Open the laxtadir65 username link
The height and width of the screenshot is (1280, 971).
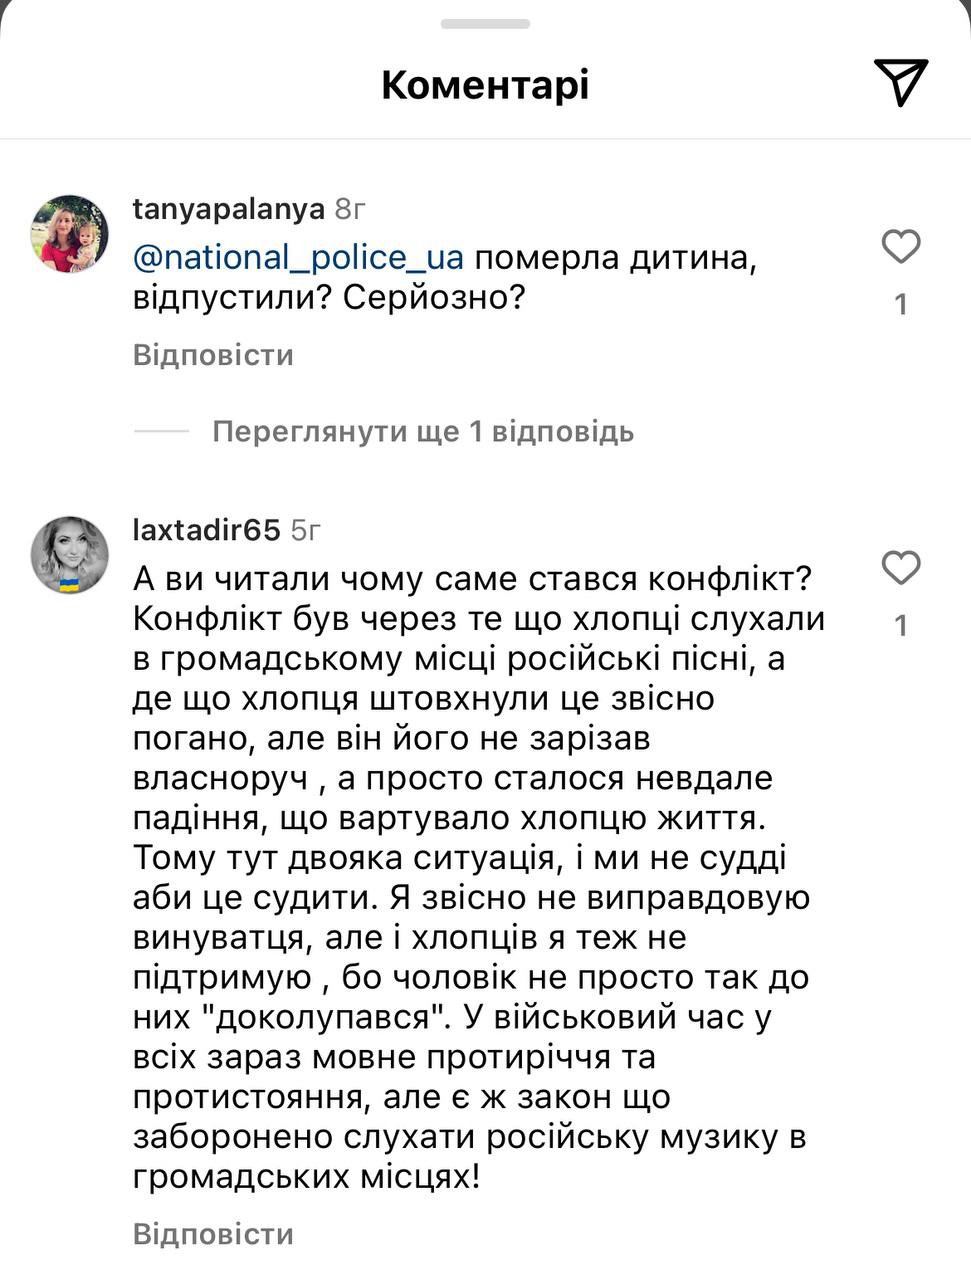[206, 530]
